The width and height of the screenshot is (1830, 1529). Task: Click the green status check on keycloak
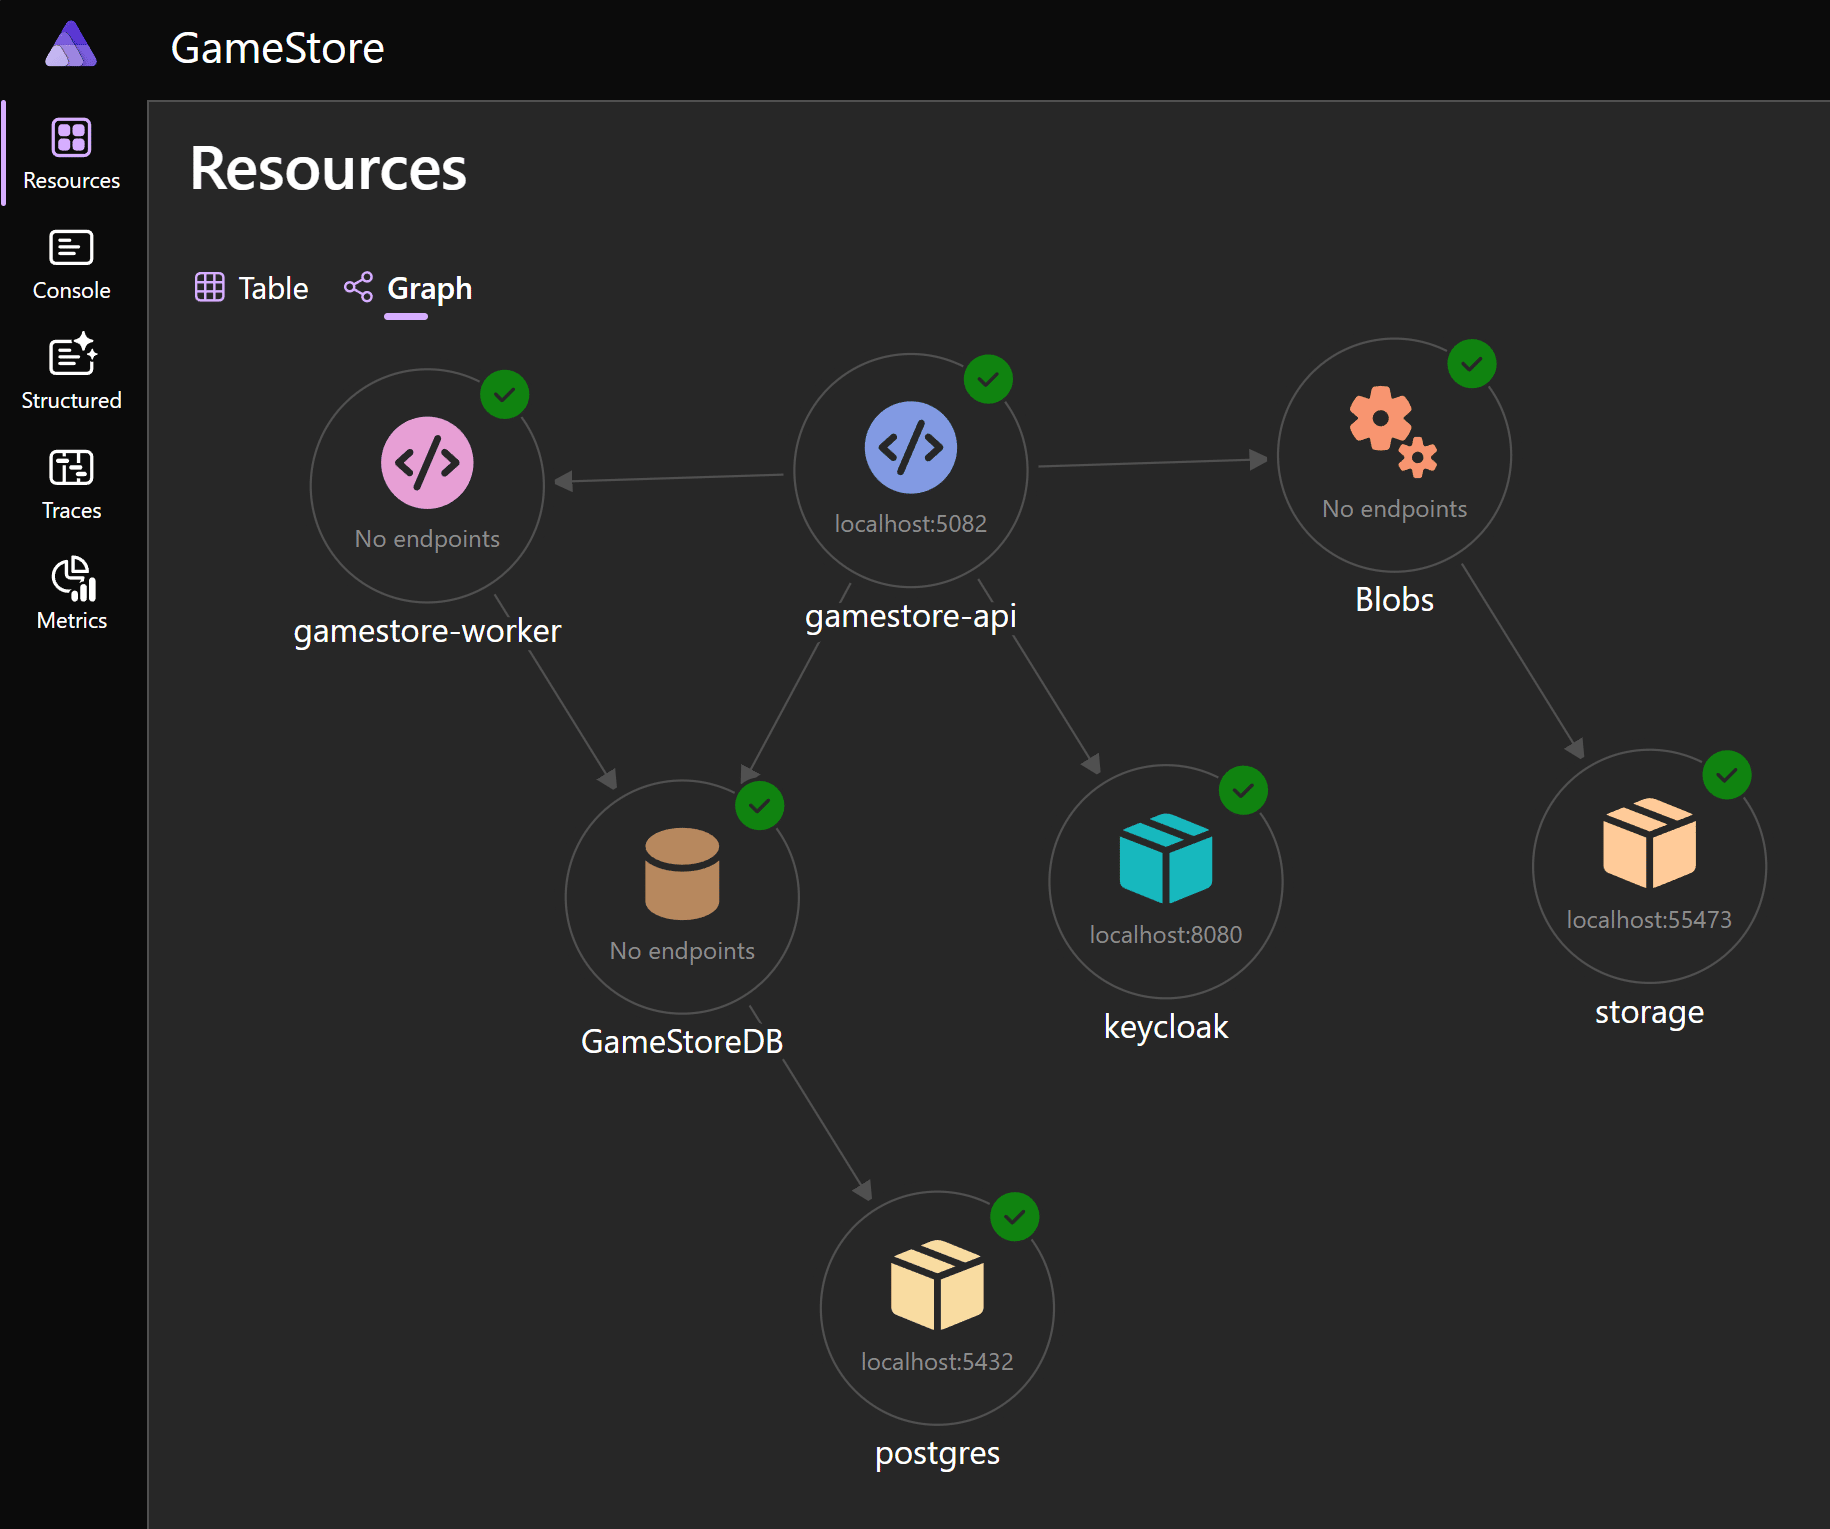click(x=1243, y=791)
